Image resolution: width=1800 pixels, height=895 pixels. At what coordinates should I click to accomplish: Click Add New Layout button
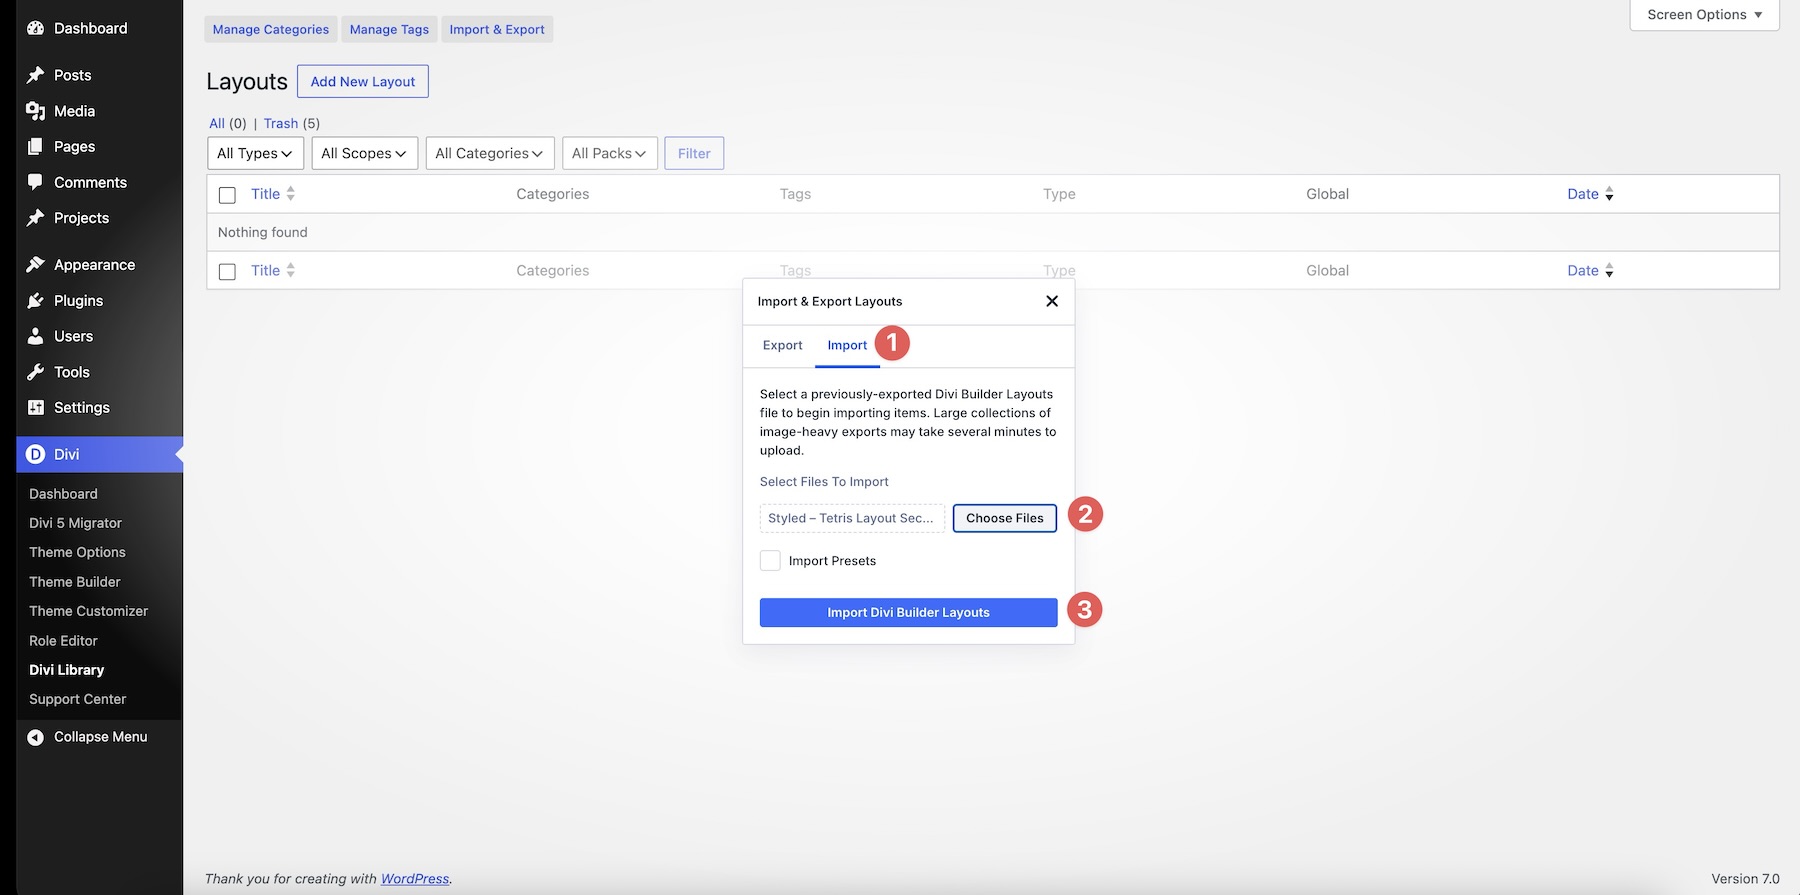[363, 82]
